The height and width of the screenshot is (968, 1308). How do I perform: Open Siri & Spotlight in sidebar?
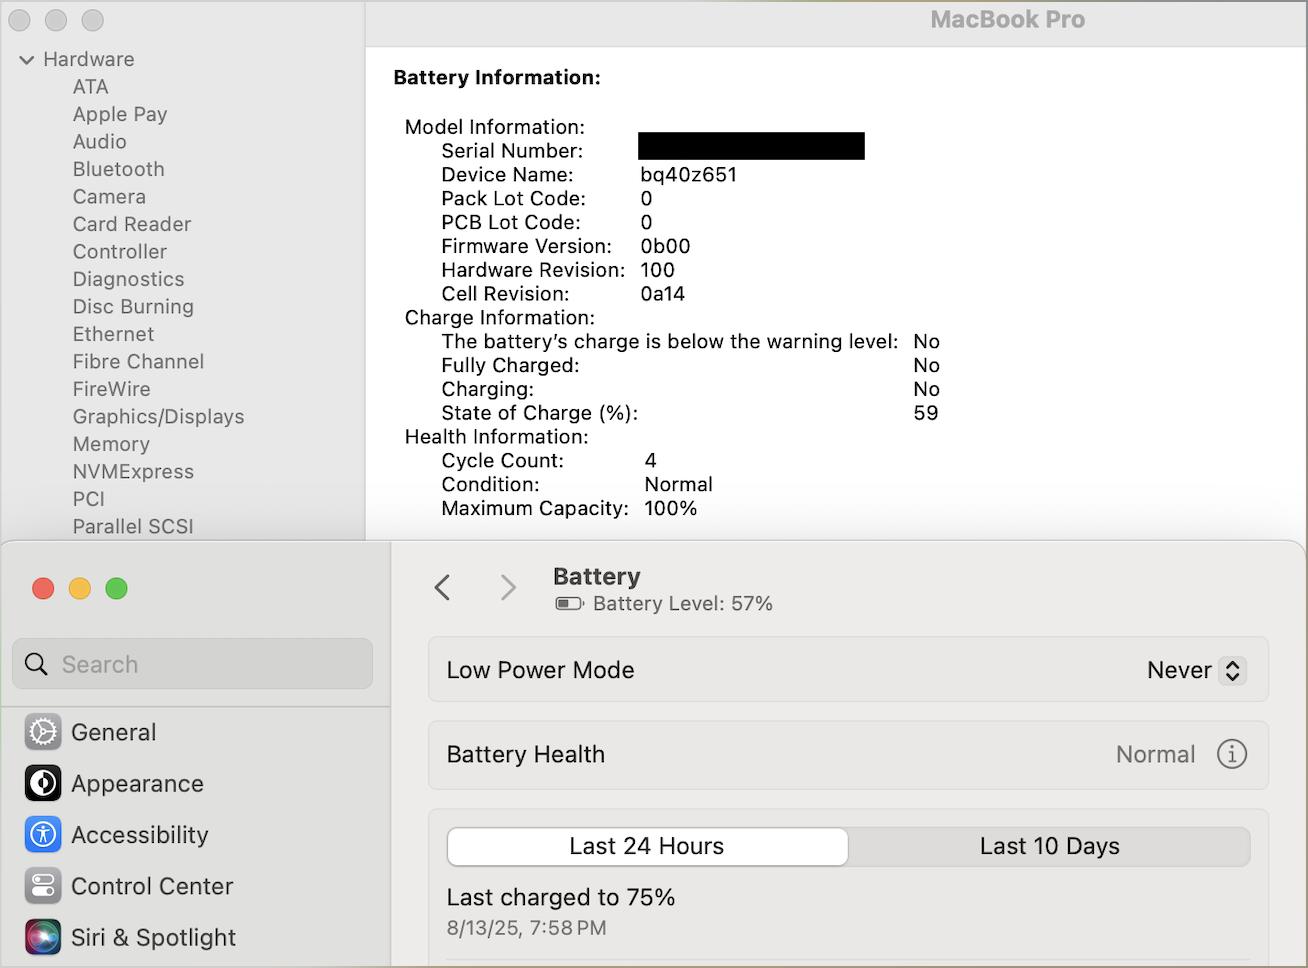[153, 938]
